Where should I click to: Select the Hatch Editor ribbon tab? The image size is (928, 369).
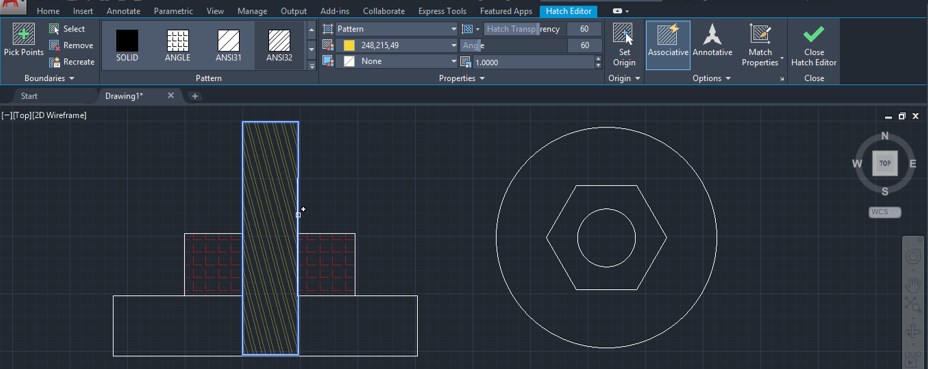point(569,11)
